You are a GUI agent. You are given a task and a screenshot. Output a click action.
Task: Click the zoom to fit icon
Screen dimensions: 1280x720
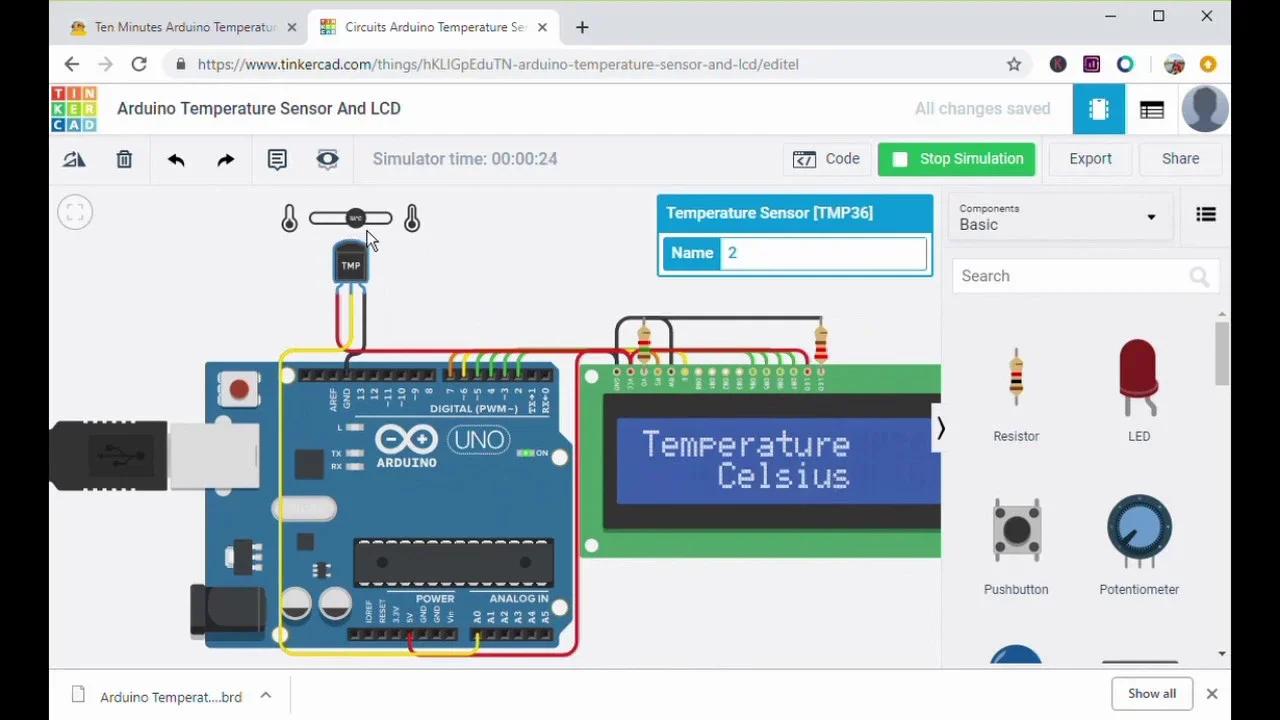[x=75, y=212]
